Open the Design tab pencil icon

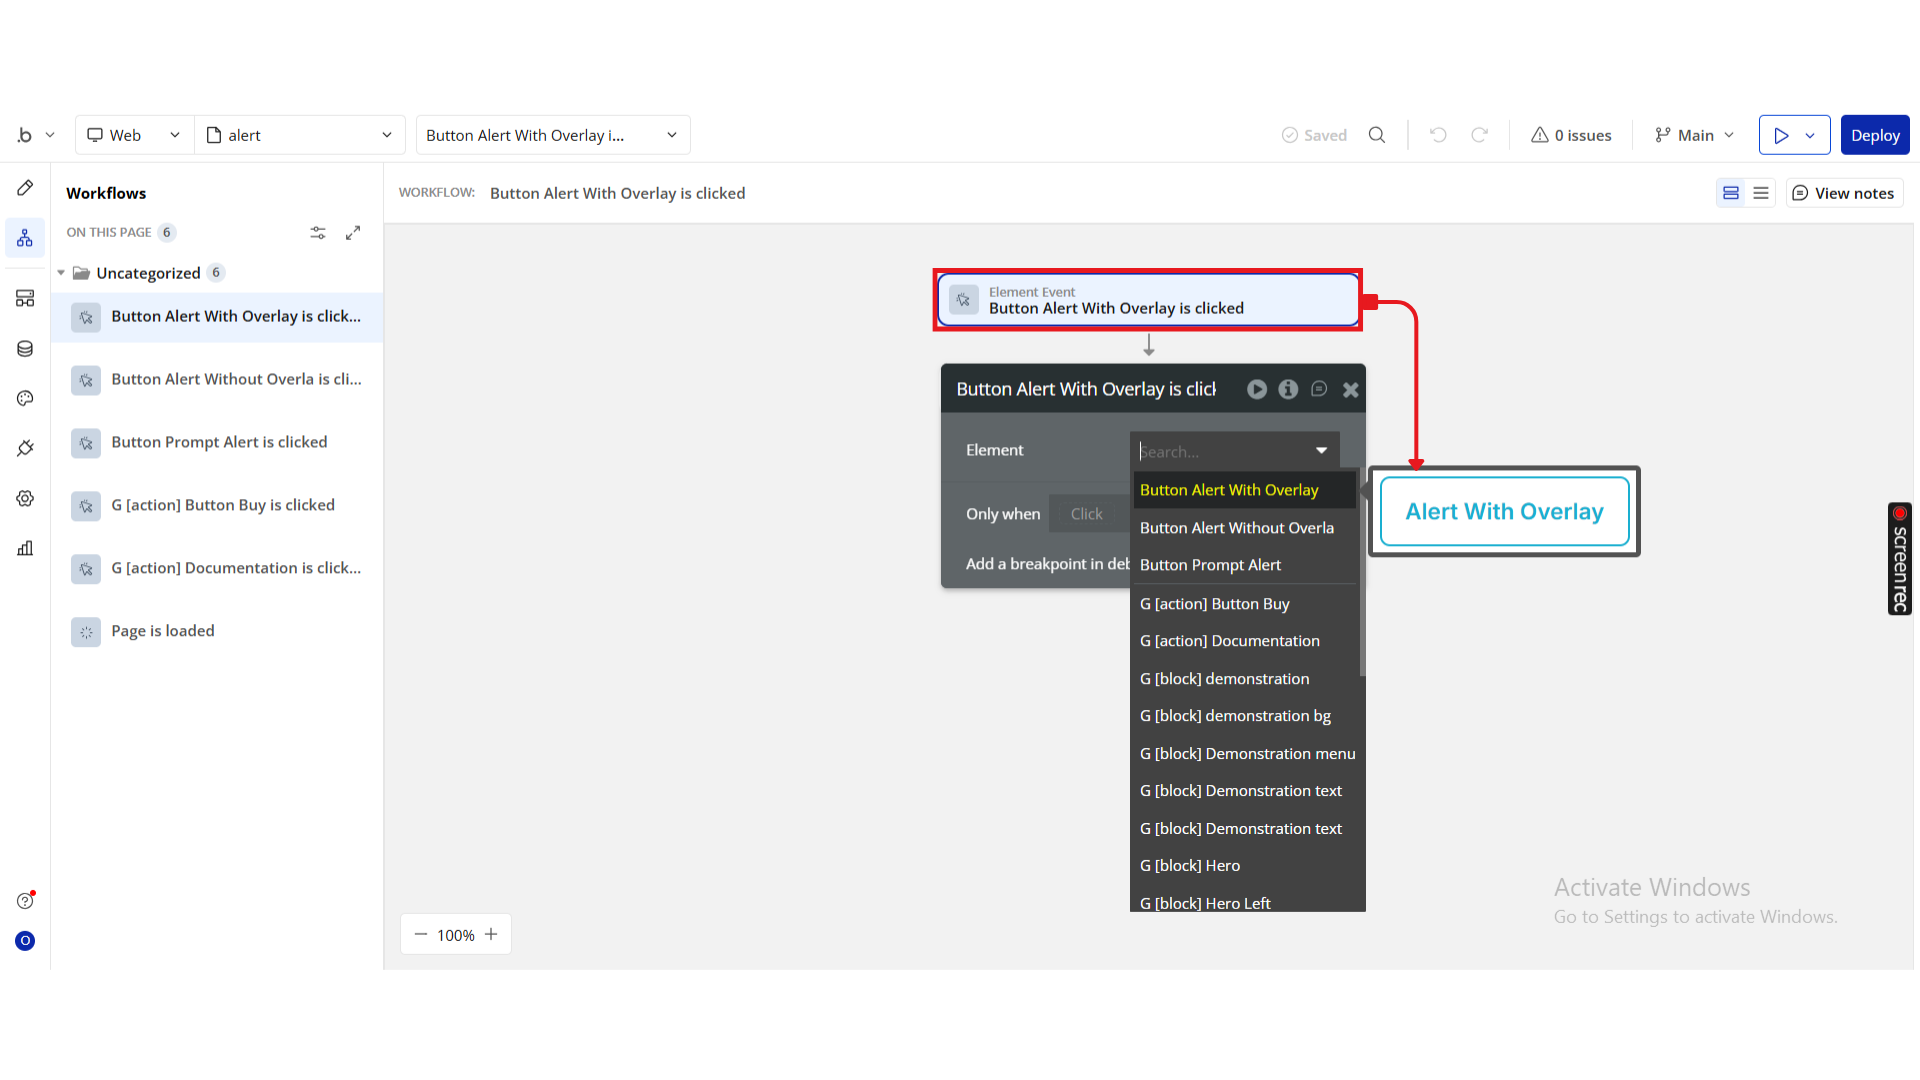click(25, 188)
